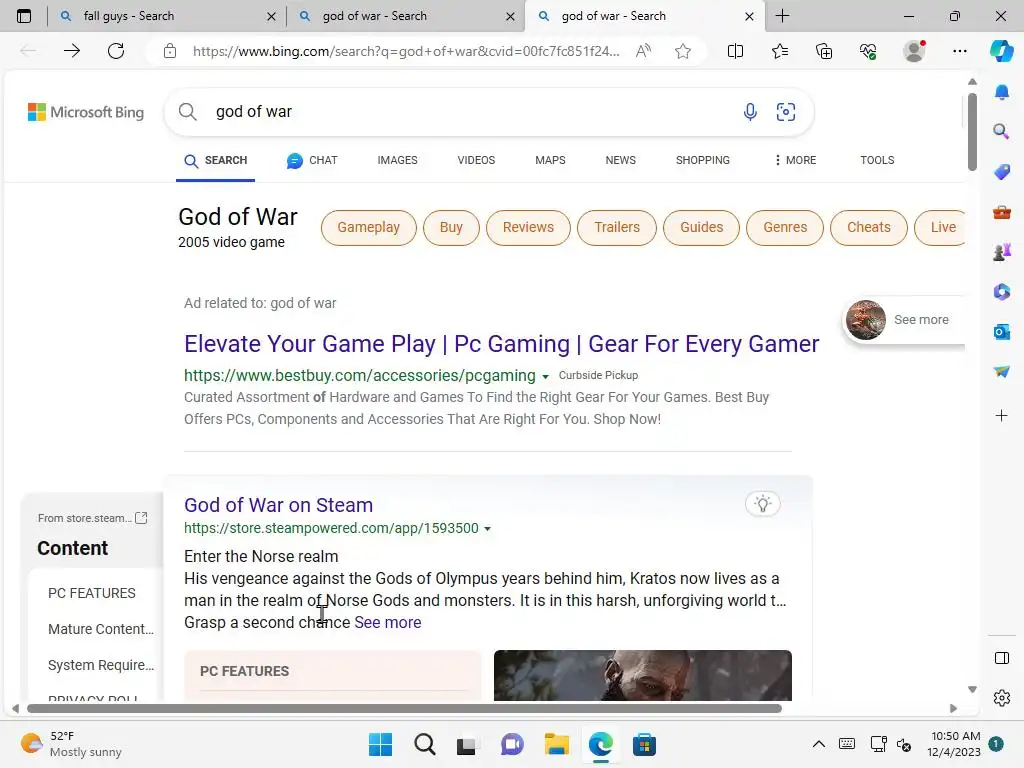
Task: Select PC FEATURES in Content panel
Action: coord(92,593)
